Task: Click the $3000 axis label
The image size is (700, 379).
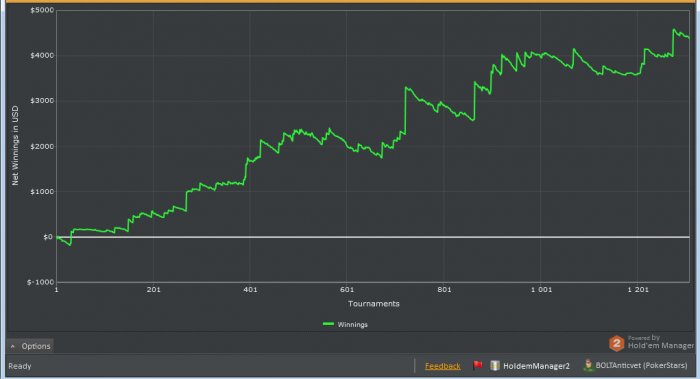Action: coord(42,101)
